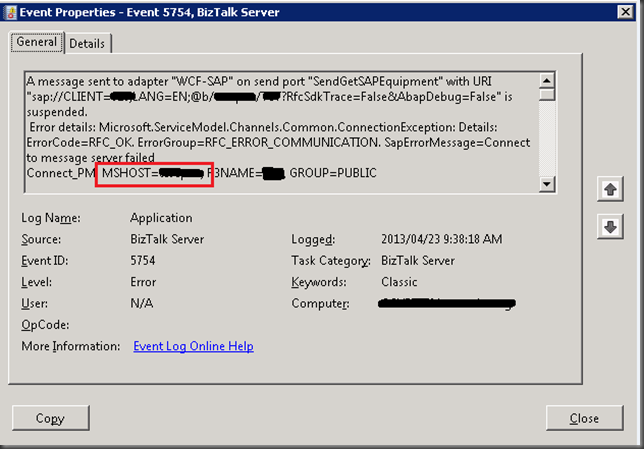The height and width of the screenshot is (449, 644).
Task: Close the Event Properties window
Action: 625,12
